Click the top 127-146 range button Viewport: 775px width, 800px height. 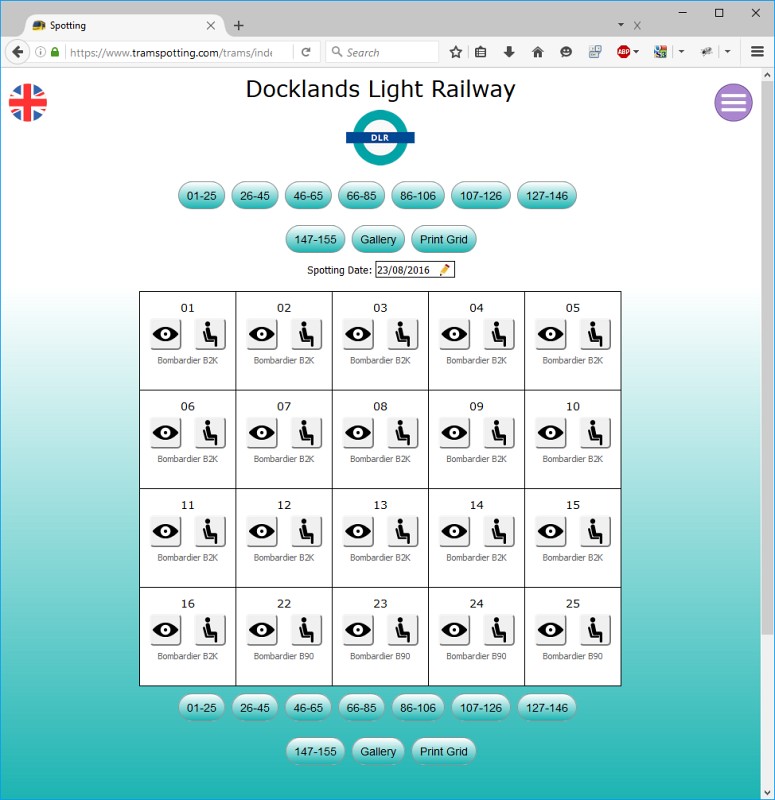(547, 195)
